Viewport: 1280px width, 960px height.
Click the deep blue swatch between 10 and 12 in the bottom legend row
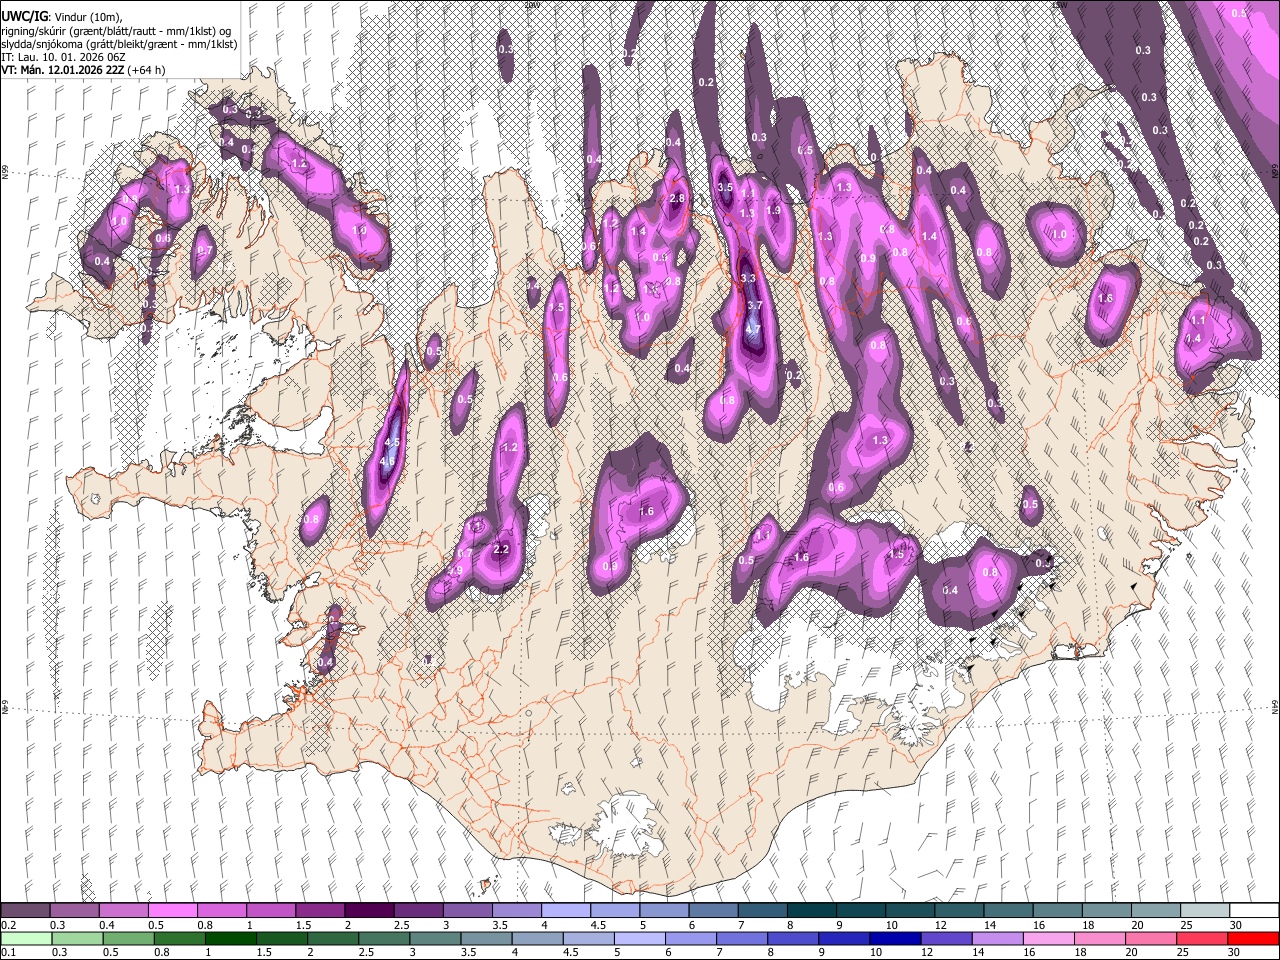click(x=896, y=938)
